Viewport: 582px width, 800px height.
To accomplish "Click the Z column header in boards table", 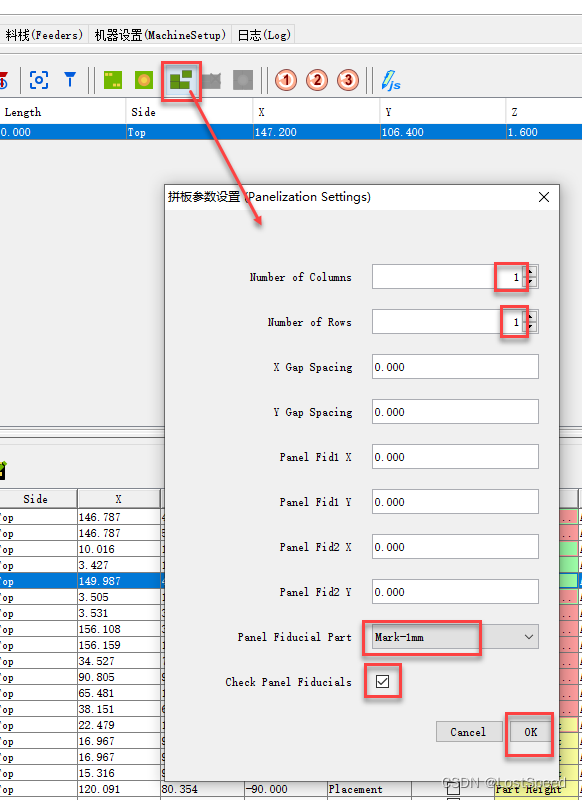I will [544, 112].
